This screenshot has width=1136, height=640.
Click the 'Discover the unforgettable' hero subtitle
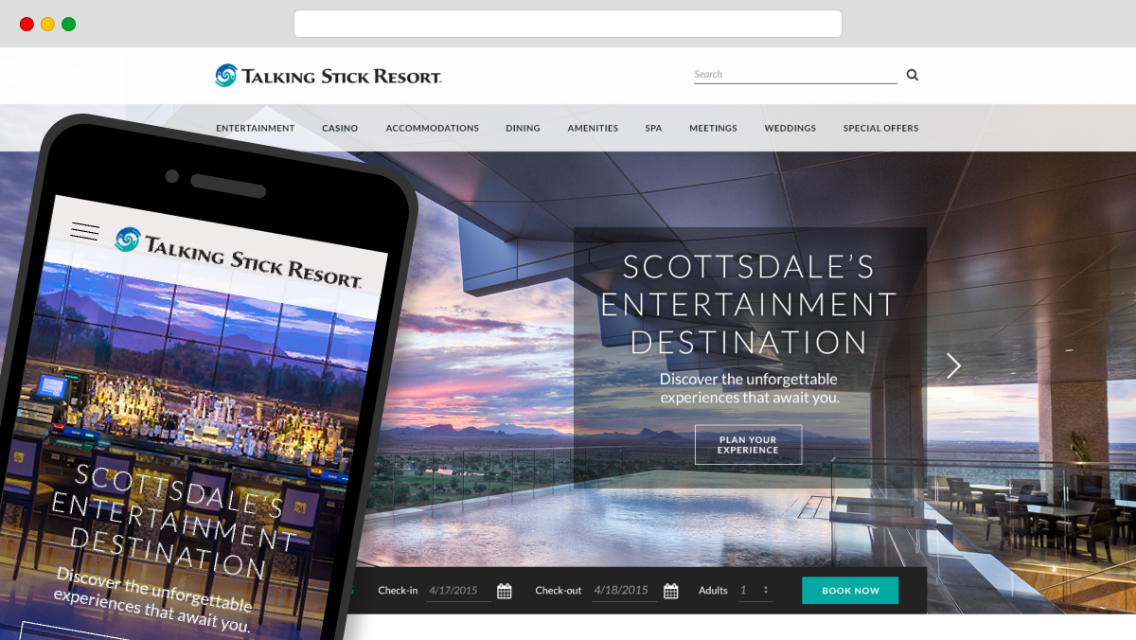749,388
